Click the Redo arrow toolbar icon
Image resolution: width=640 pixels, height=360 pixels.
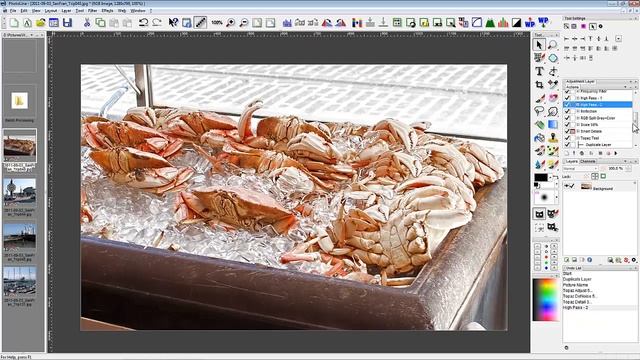[x=157, y=23]
